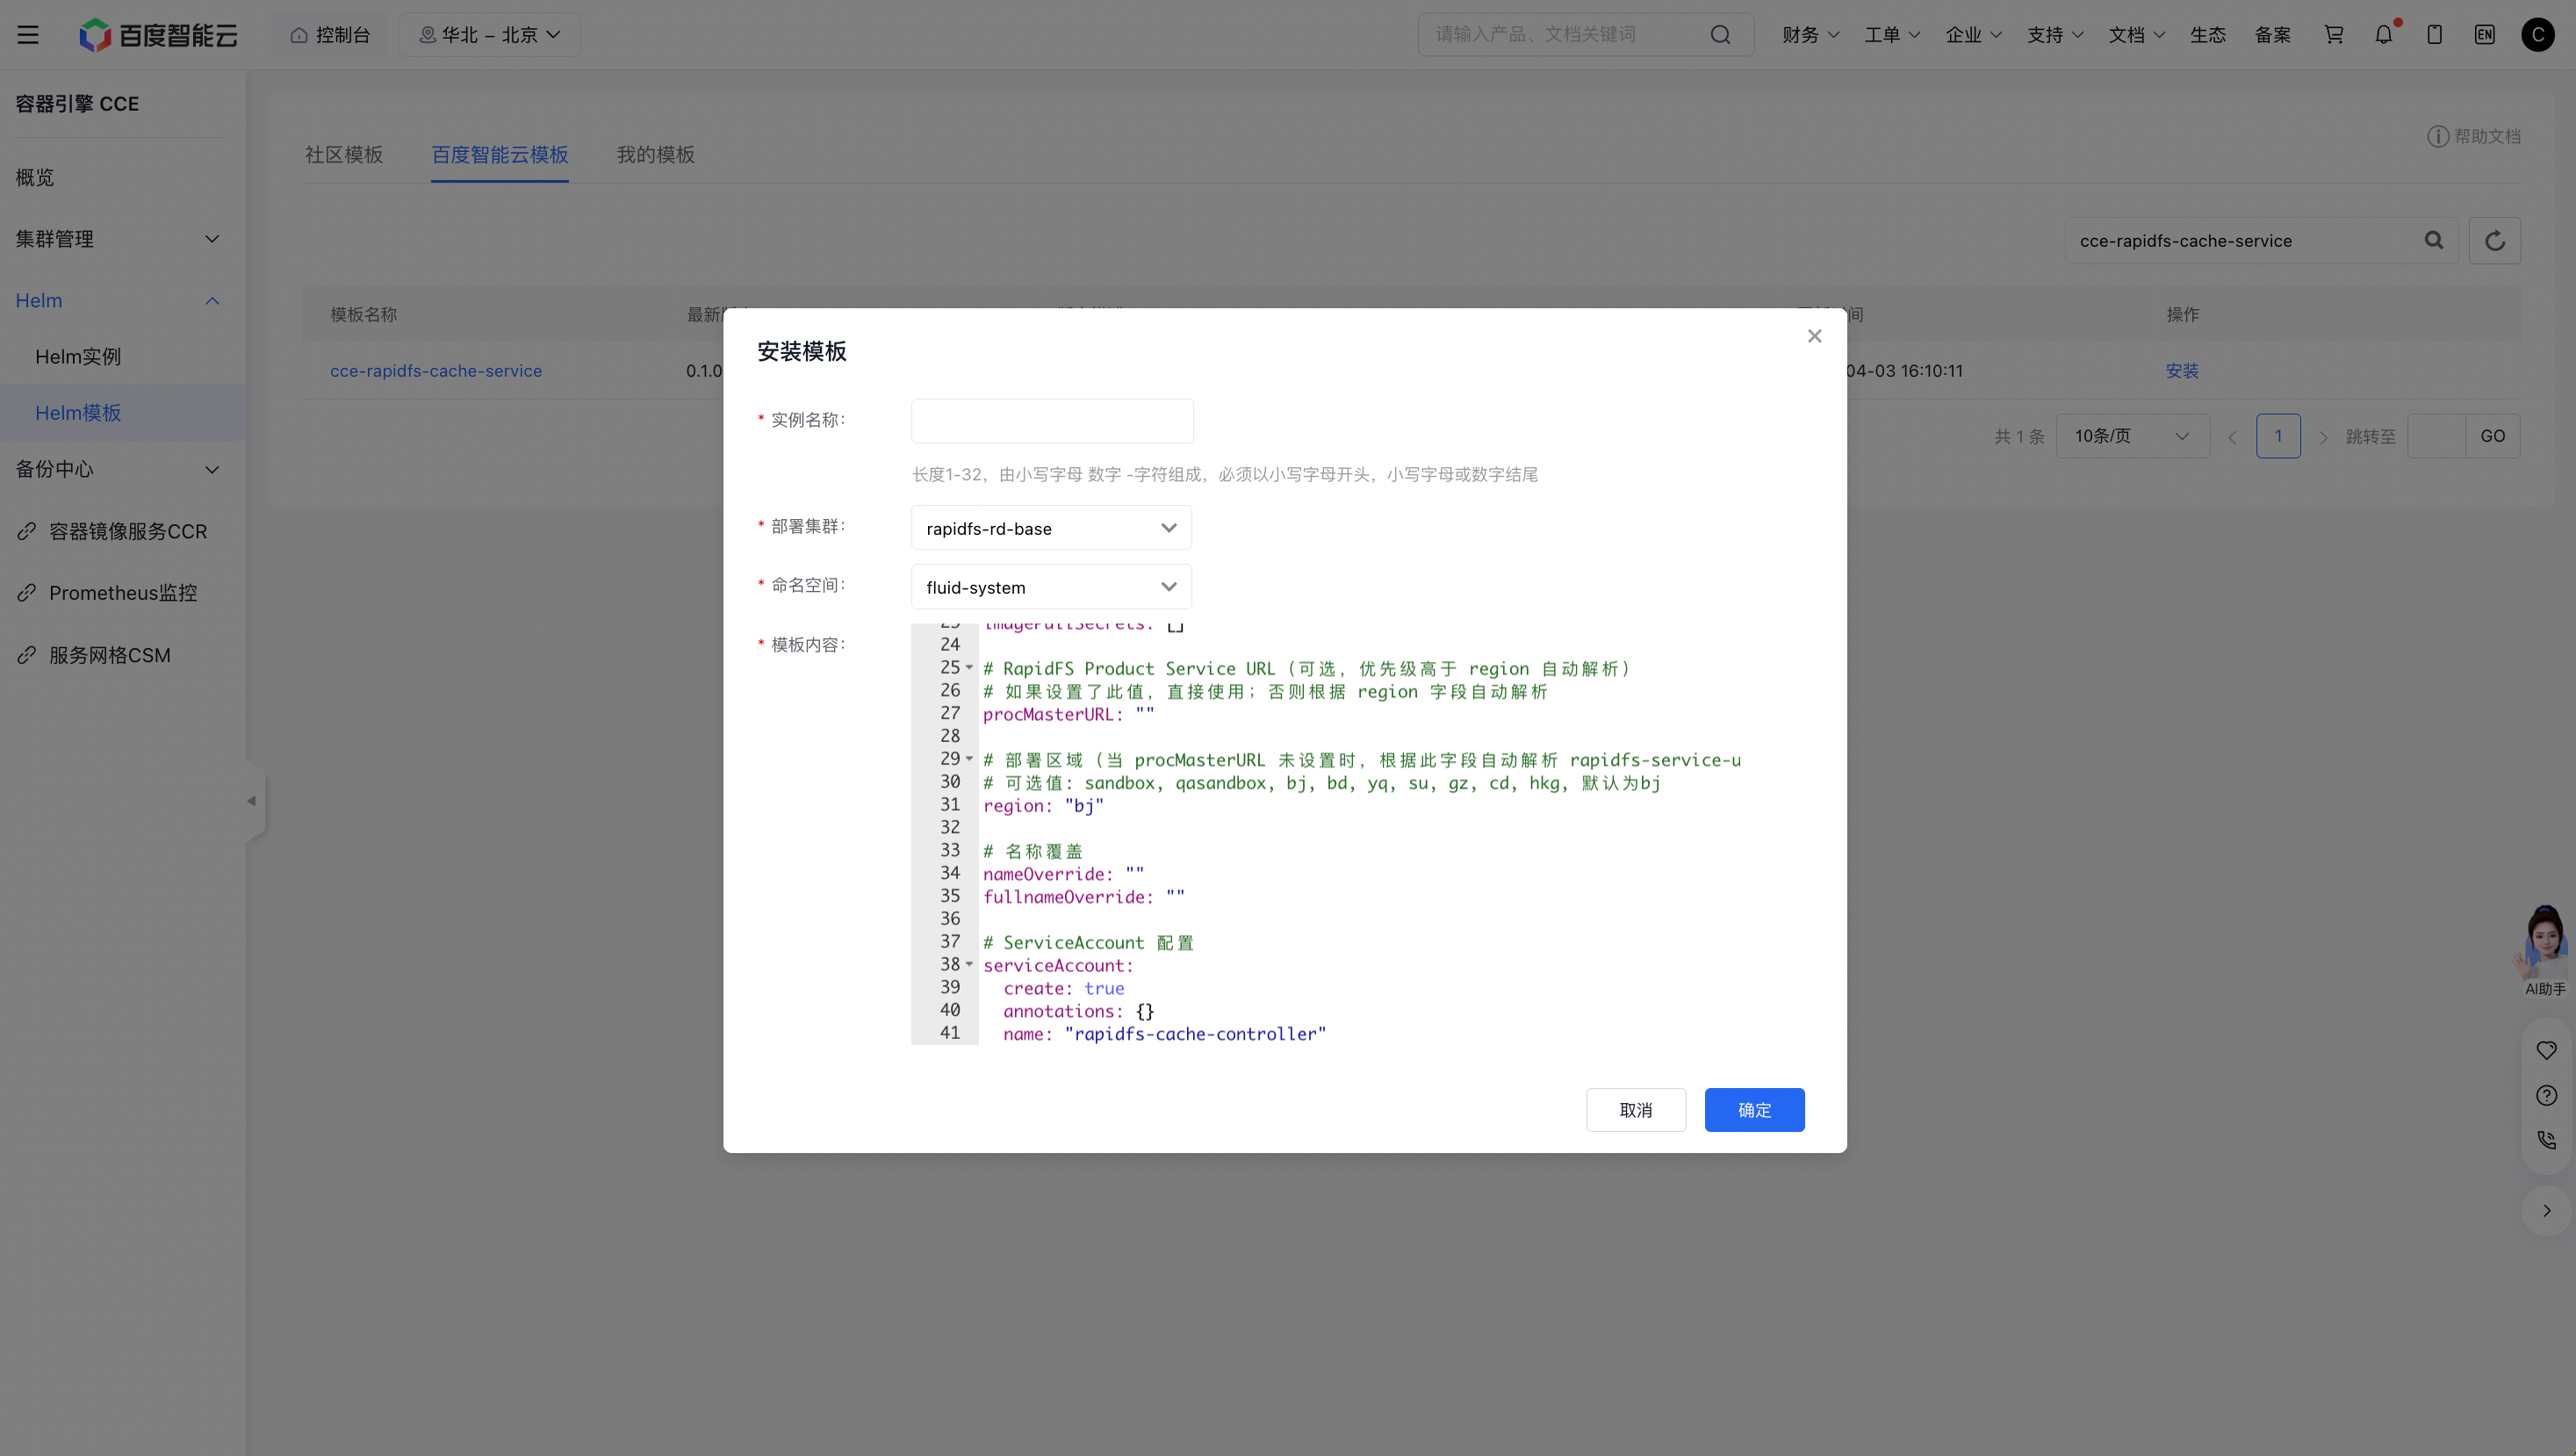Close the install template dialog
The image size is (2576, 1456).
[x=1815, y=336]
